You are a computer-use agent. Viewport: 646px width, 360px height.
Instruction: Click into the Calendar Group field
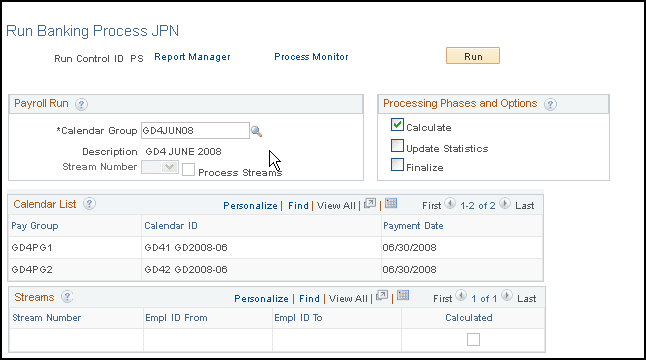pyautogui.click(x=195, y=131)
